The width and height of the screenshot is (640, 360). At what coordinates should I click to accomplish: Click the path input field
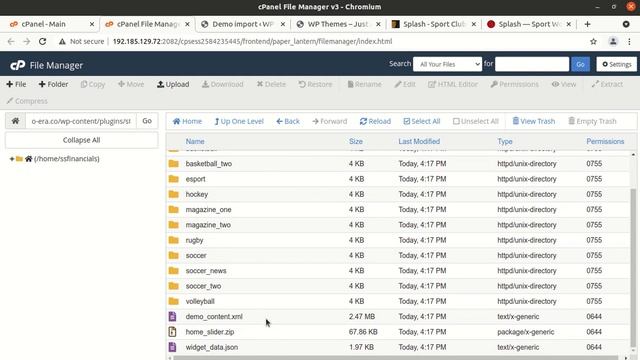81,121
